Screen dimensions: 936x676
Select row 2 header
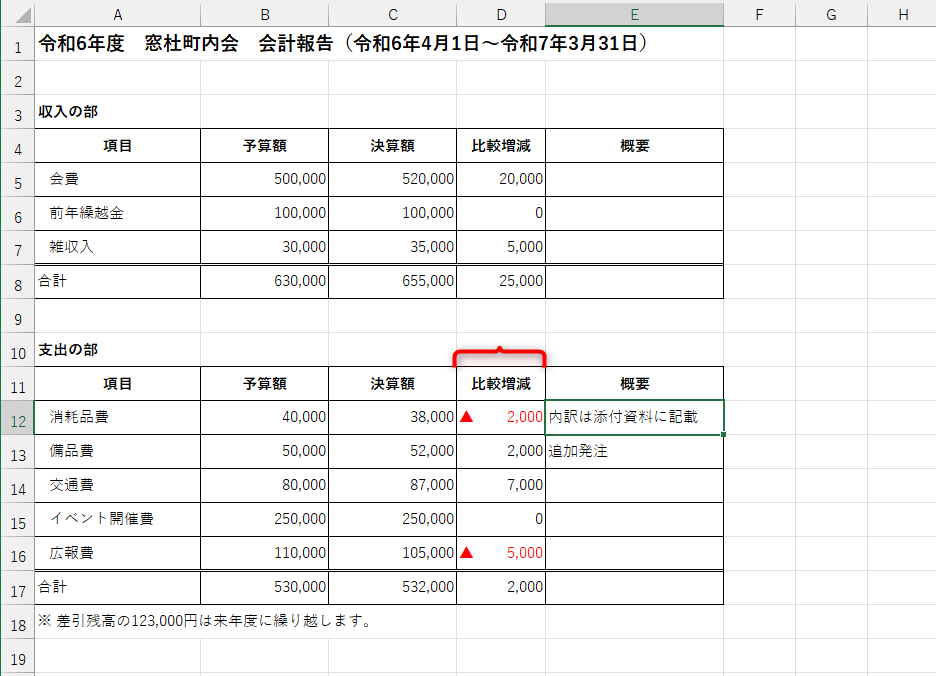click(x=17, y=78)
